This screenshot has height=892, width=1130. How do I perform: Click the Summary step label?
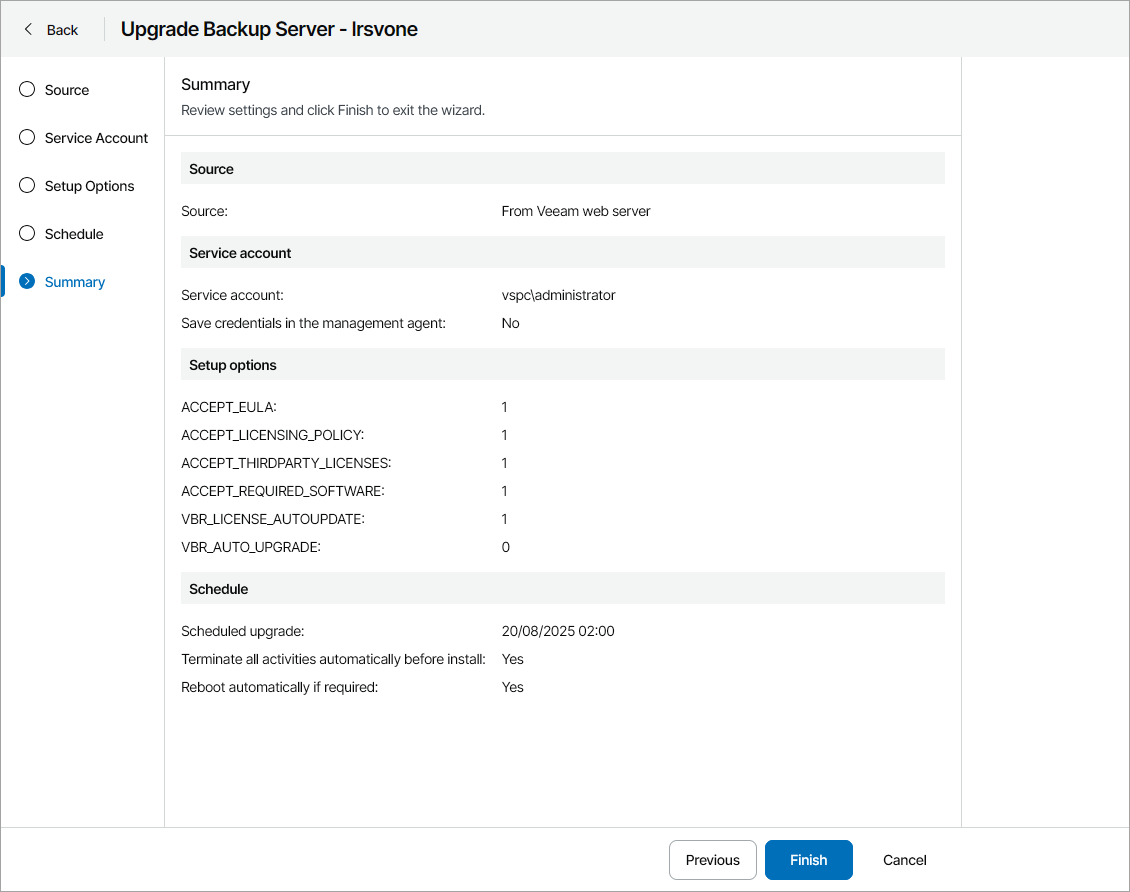(x=75, y=282)
